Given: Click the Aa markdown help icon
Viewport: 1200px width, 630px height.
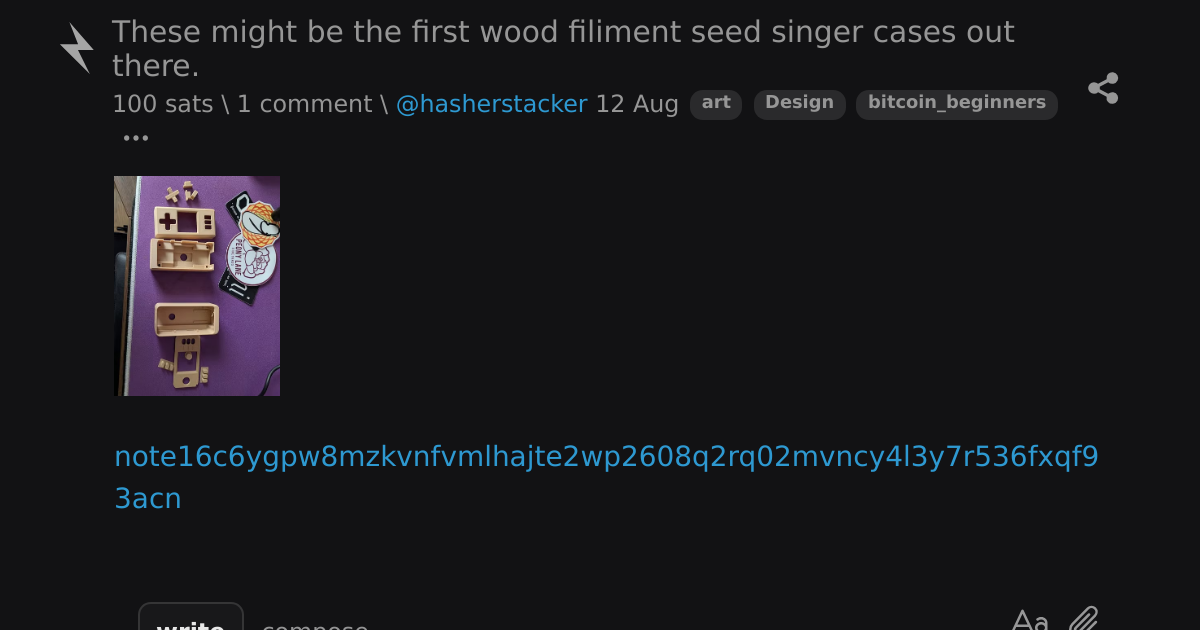Looking at the screenshot, I should (1030, 622).
